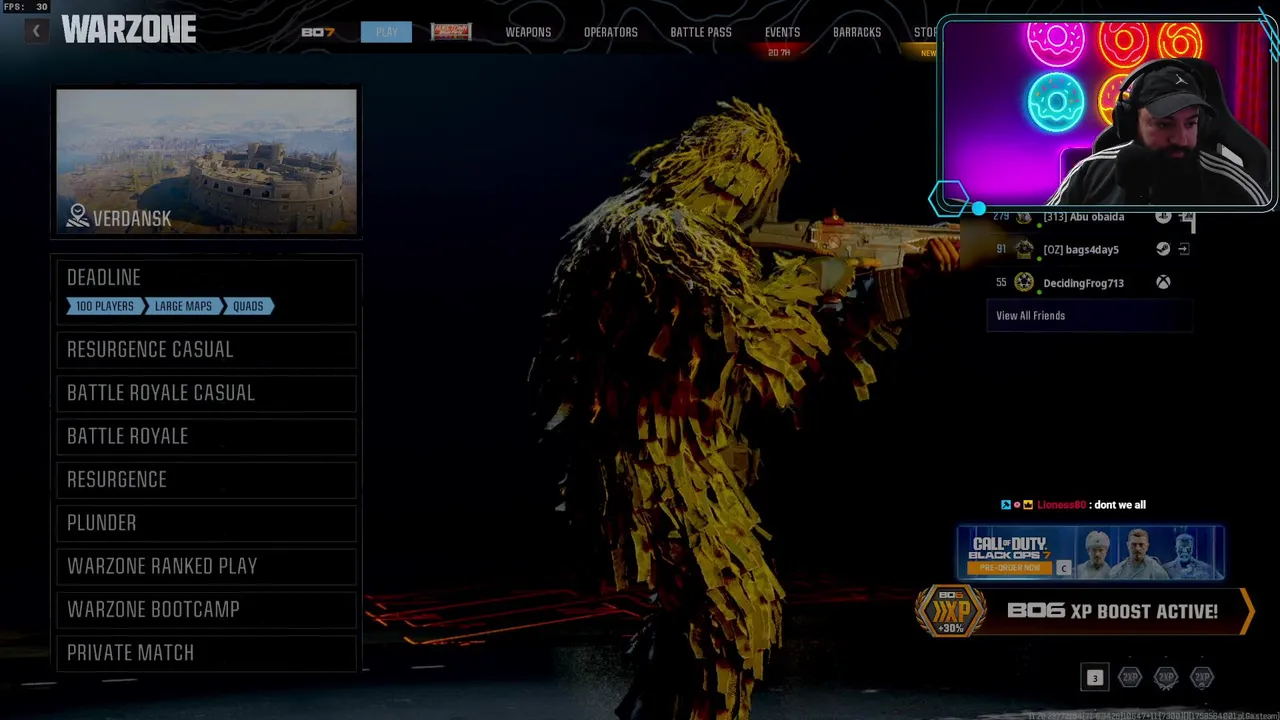Click the crown badge in chat message

[x=1027, y=505]
